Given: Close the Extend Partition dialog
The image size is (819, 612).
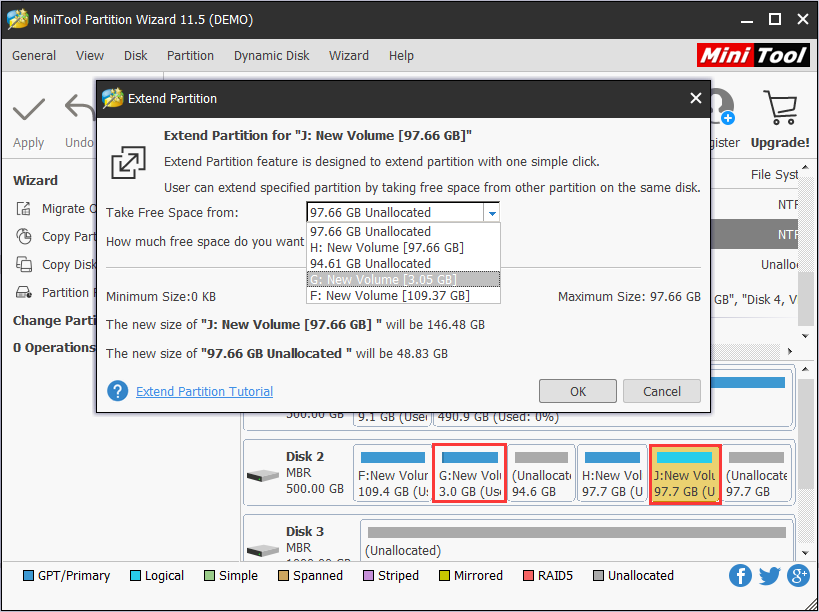Looking at the screenshot, I should 695,98.
